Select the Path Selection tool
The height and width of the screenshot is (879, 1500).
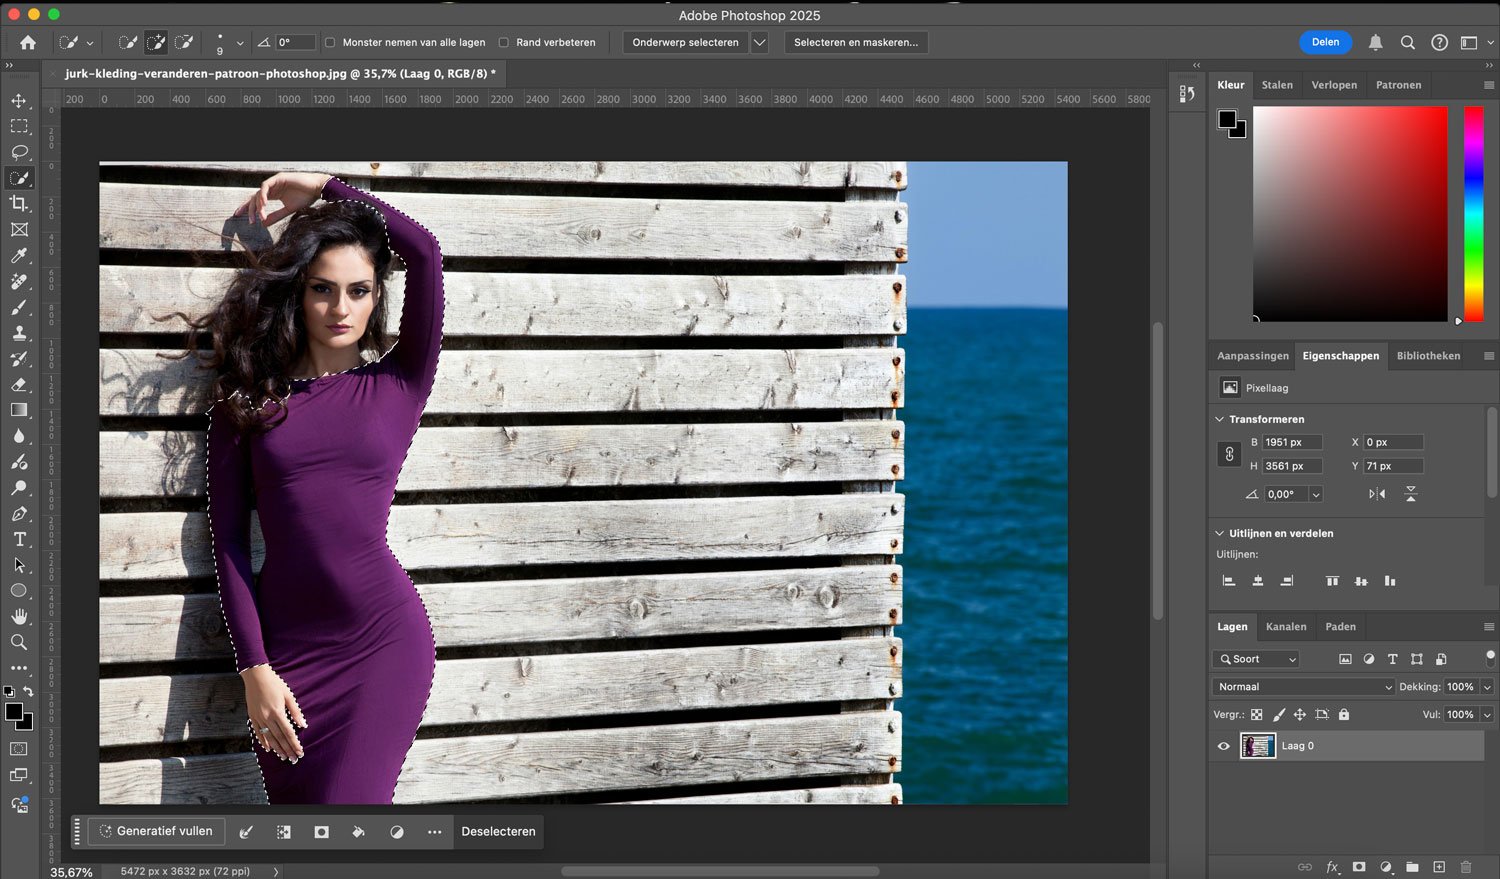point(19,565)
